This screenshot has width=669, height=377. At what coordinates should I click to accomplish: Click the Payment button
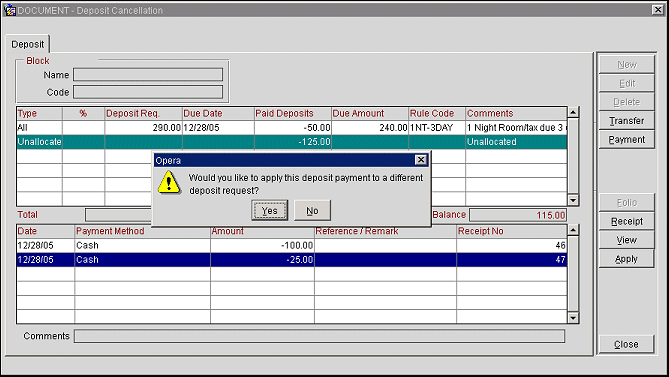(x=626, y=139)
